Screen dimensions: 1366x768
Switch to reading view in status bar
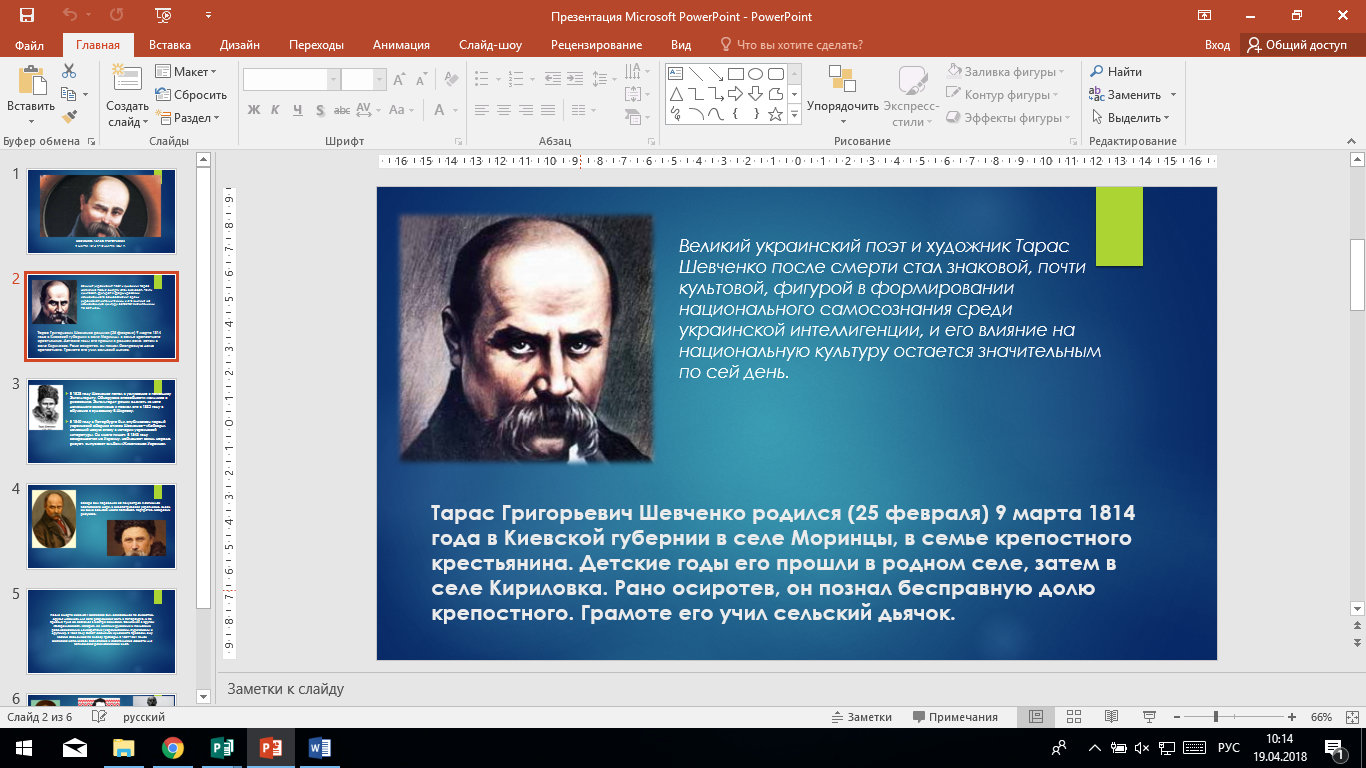(1111, 717)
